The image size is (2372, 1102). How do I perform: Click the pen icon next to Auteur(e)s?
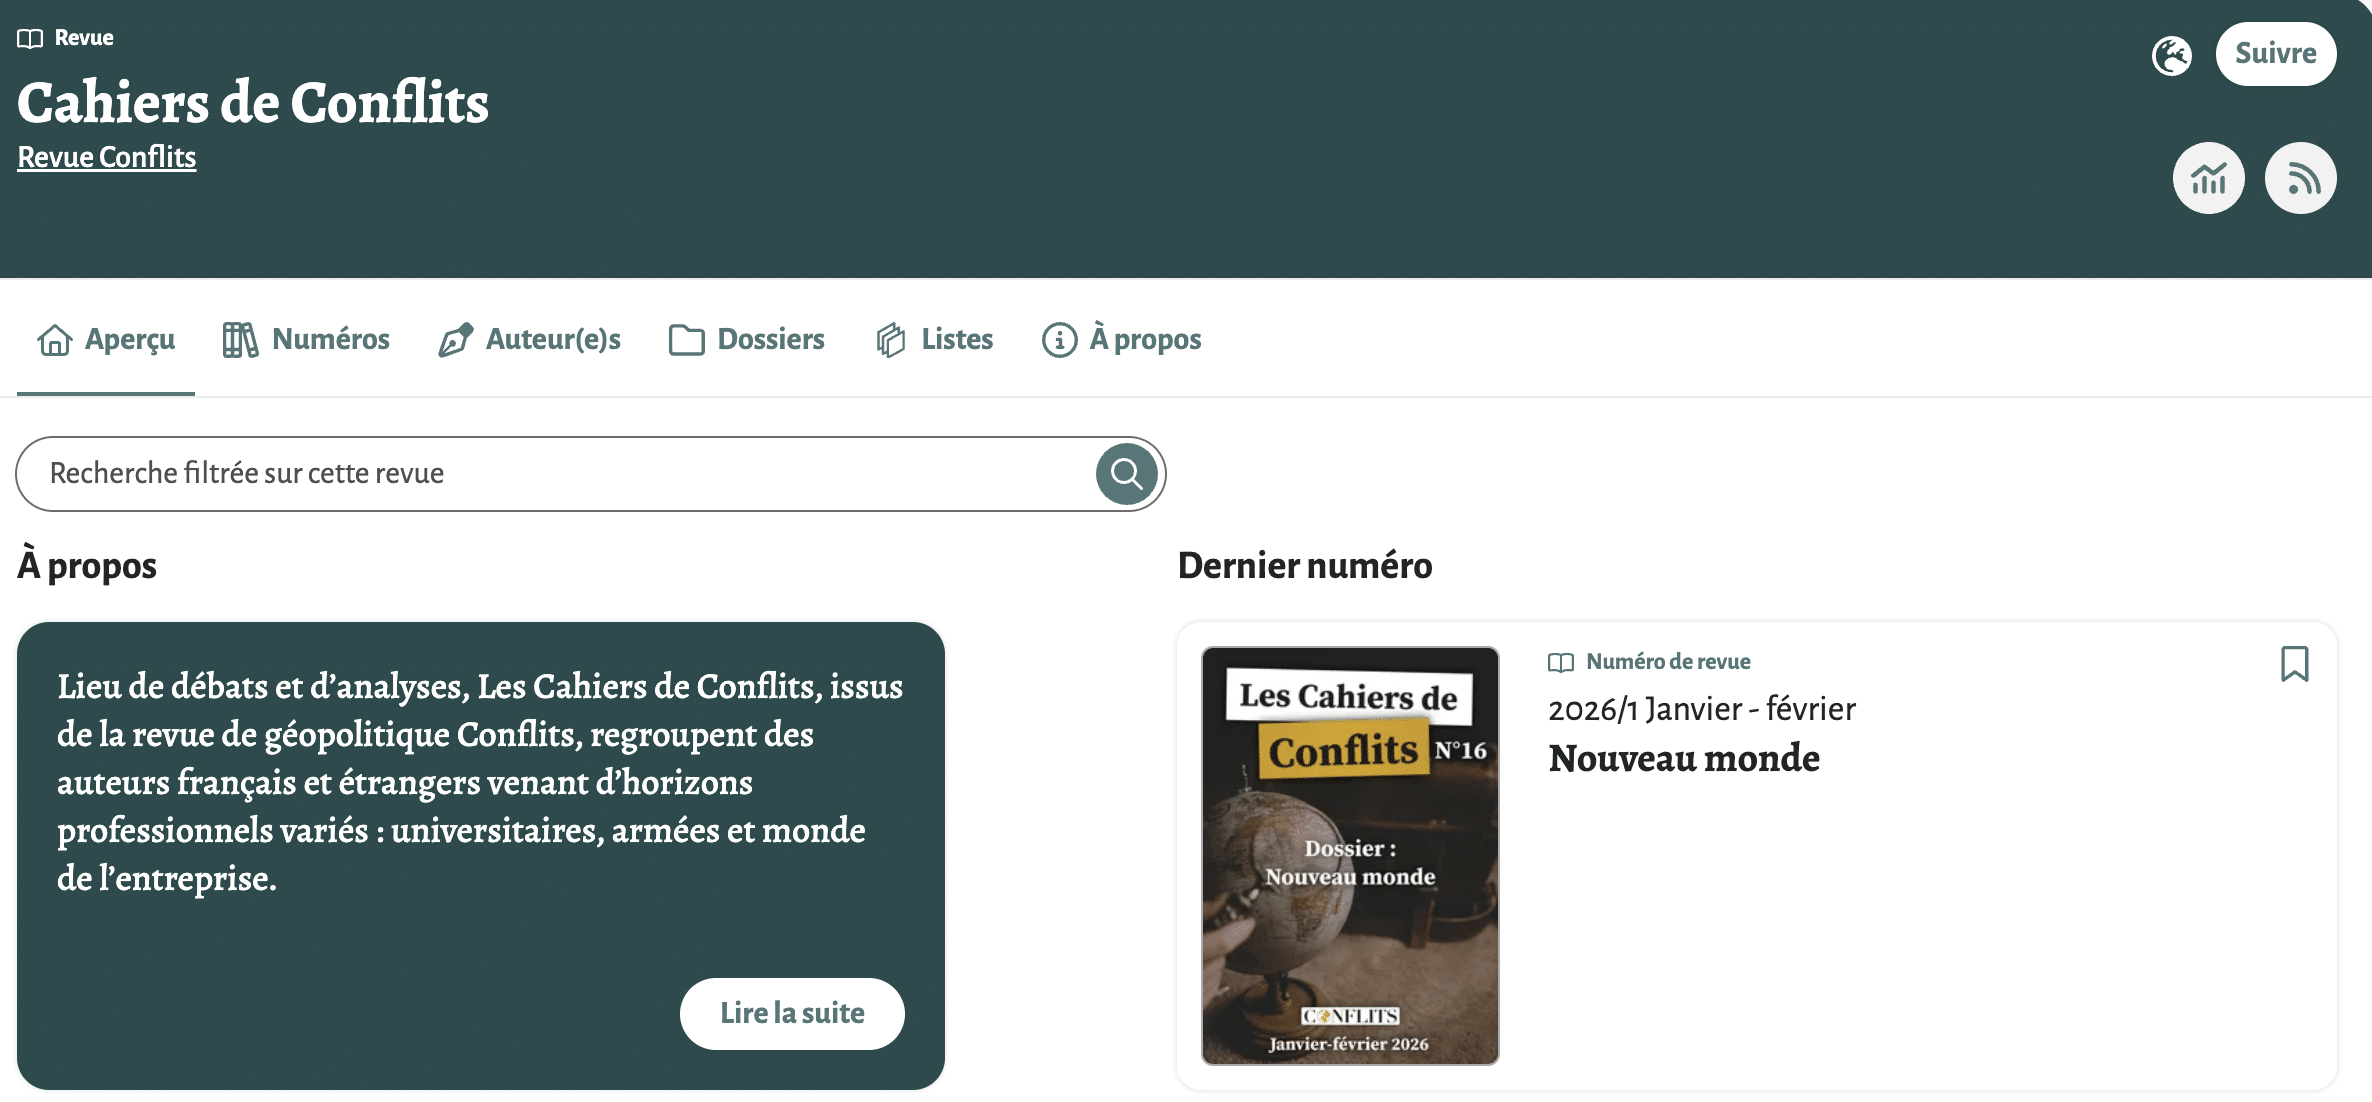pyautogui.click(x=455, y=339)
